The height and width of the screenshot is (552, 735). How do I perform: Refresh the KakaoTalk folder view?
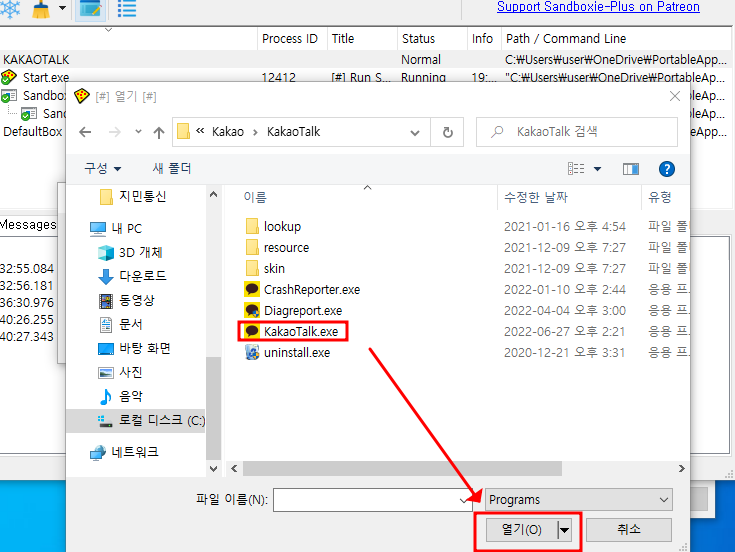tap(448, 133)
